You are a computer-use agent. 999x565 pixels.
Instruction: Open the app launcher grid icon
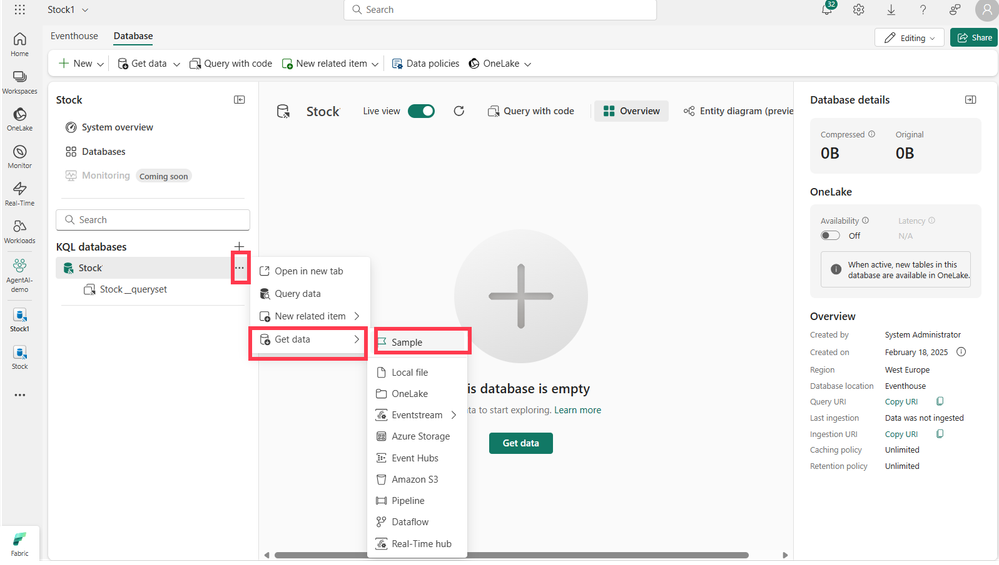click(20, 10)
